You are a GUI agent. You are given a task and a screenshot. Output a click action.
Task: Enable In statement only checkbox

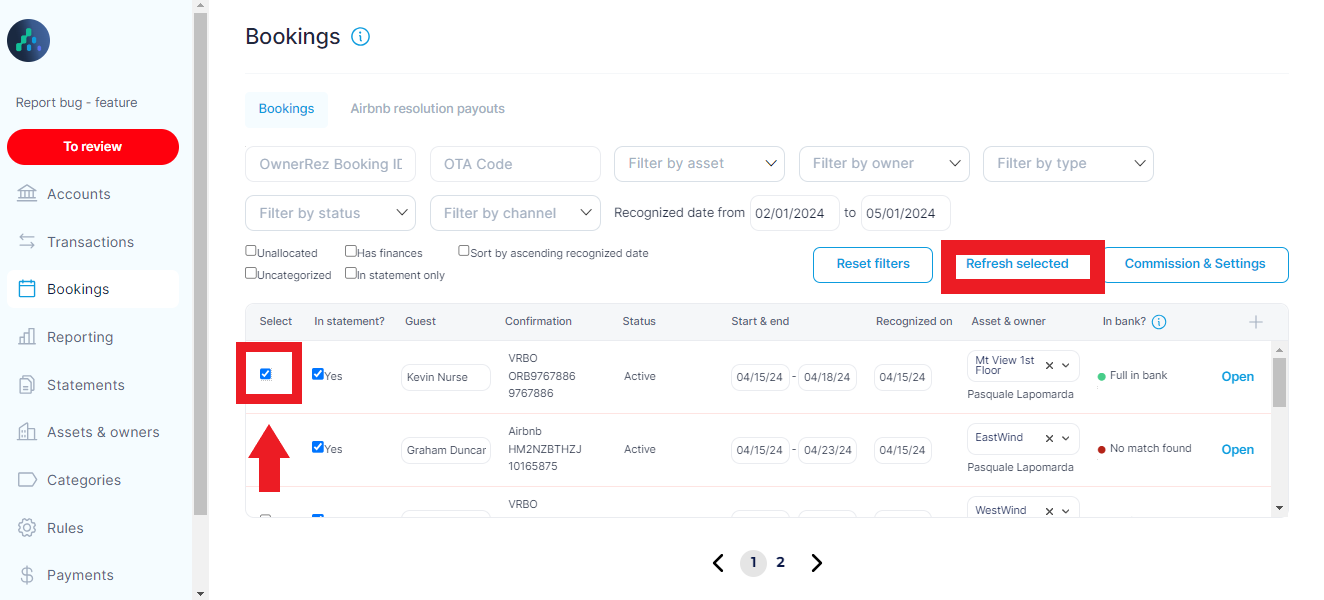[351, 273]
